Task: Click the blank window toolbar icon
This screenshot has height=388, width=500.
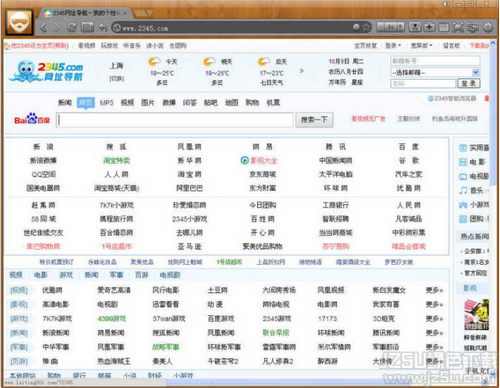Action: 444,27
